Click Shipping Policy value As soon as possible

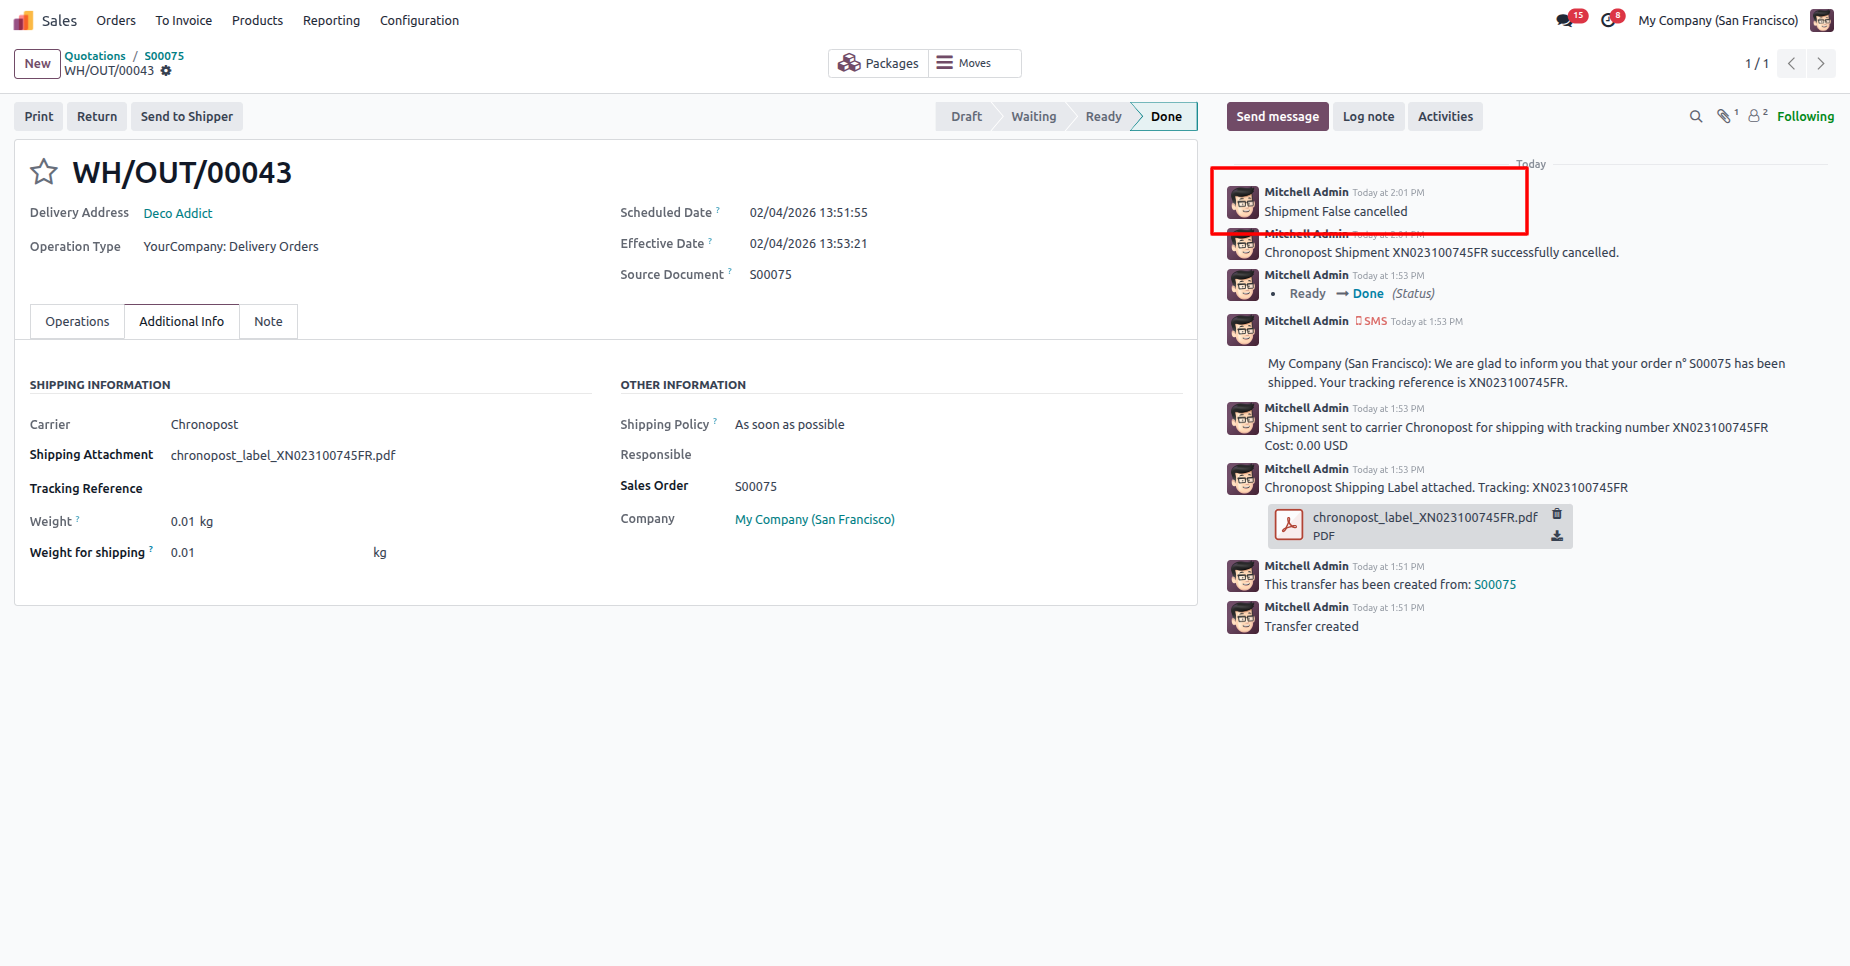(x=790, y=425)
